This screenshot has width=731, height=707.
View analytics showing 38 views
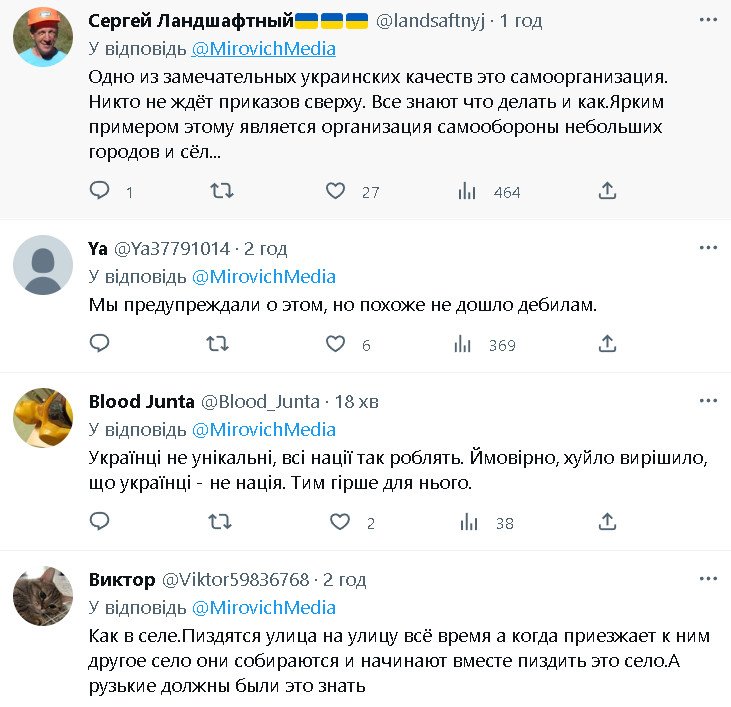[470, 522]
